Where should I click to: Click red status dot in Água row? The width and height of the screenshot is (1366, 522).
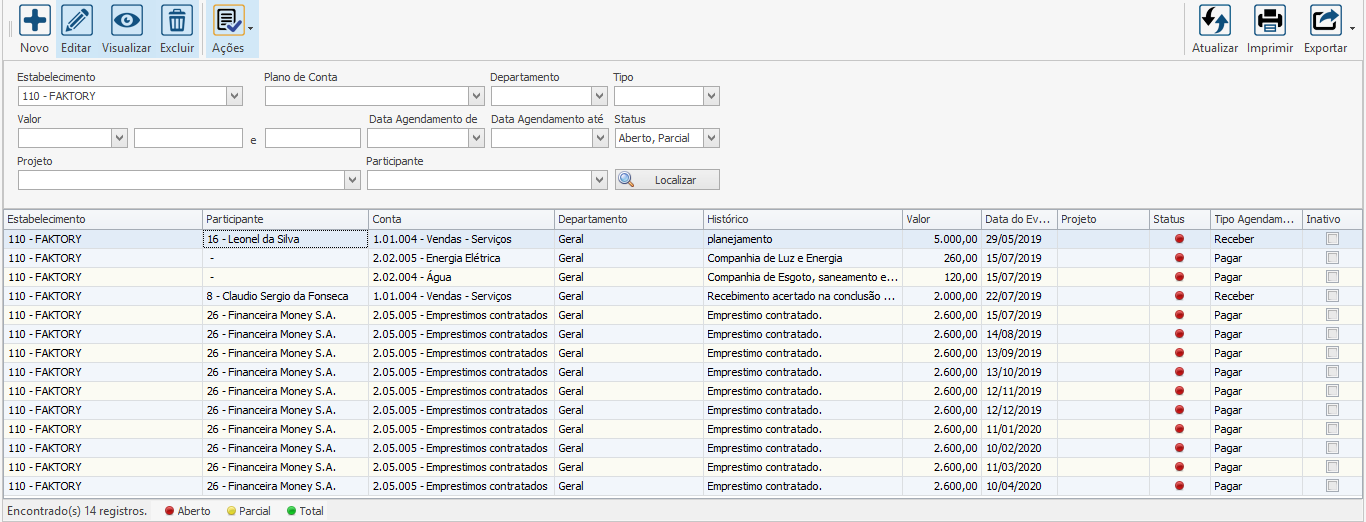tap(1179, 277)
